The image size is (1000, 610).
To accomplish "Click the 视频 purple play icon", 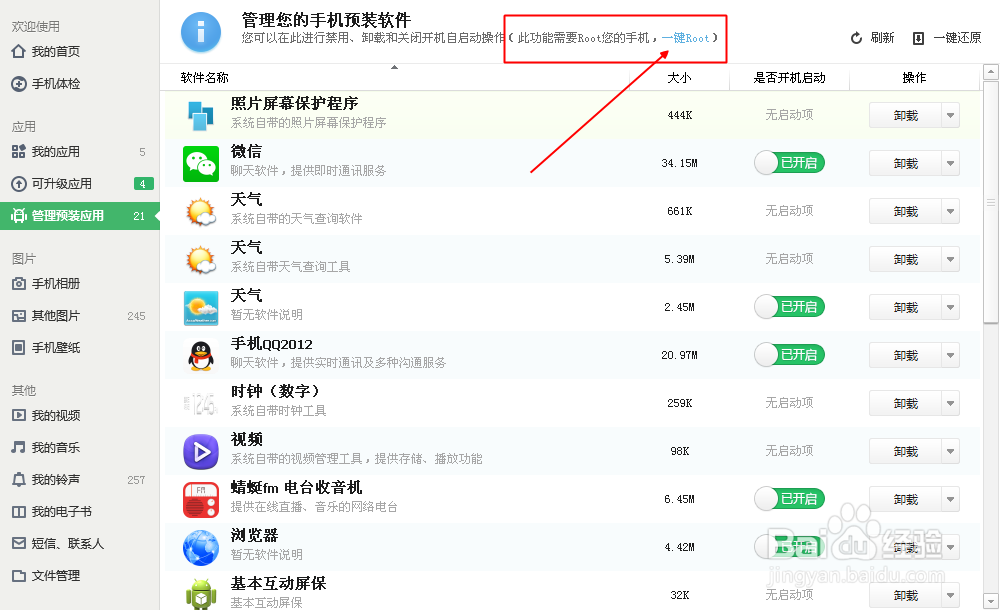I will pos(201,452).
